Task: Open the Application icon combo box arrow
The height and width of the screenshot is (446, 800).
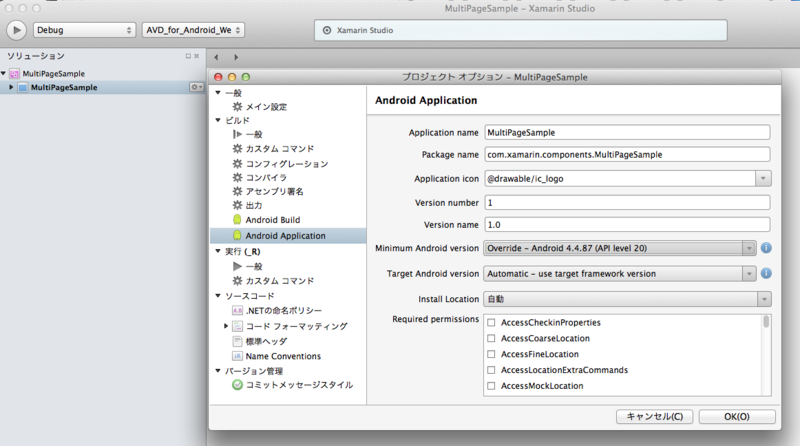Action: tap(763, 179)
